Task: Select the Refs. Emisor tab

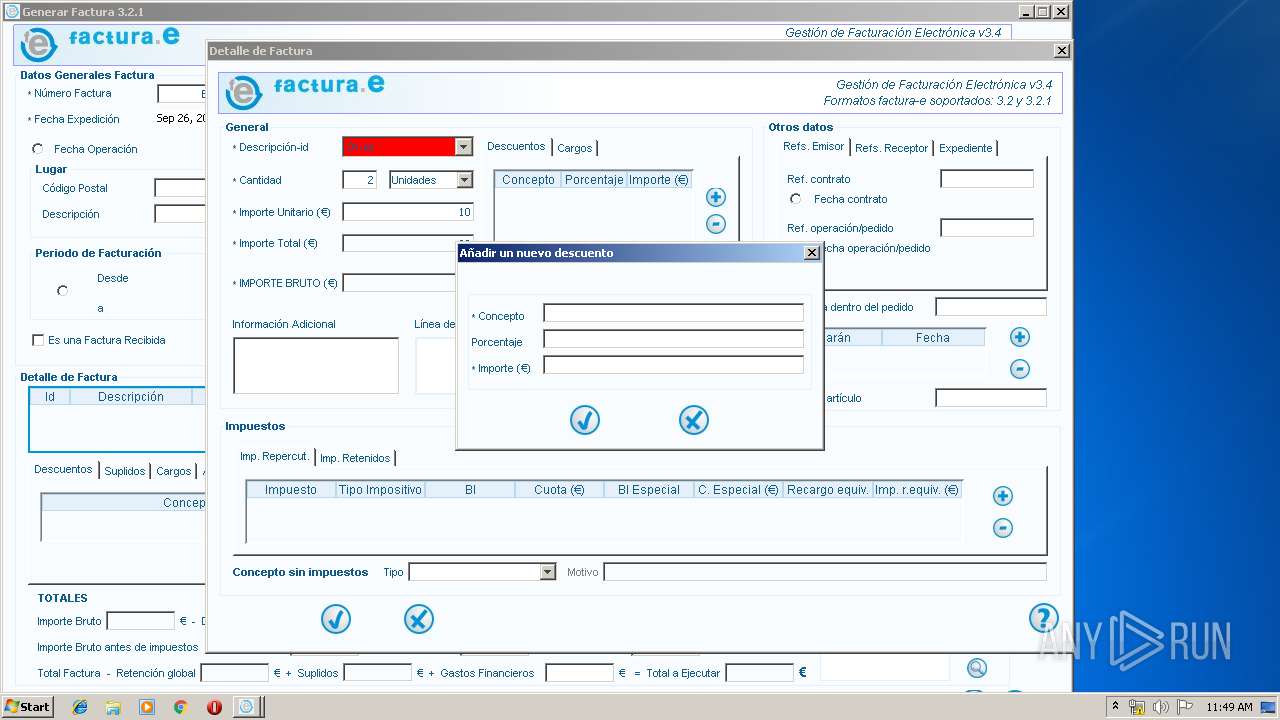Action: [x=814, y=147]
